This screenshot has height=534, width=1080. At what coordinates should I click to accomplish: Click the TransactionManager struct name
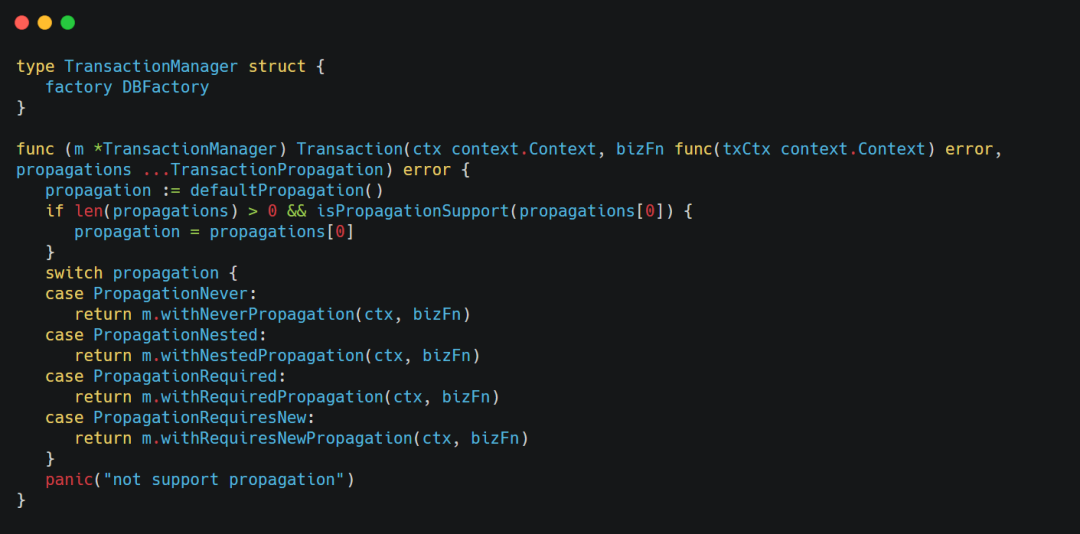tap(151, 67)
